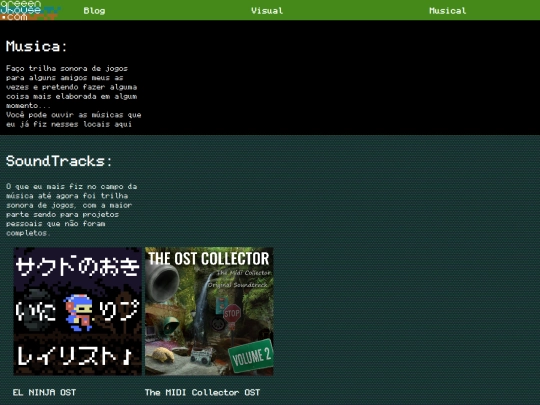Open the Blog navigation link
The image size is (540, 405).
click(x=94, y=11)
